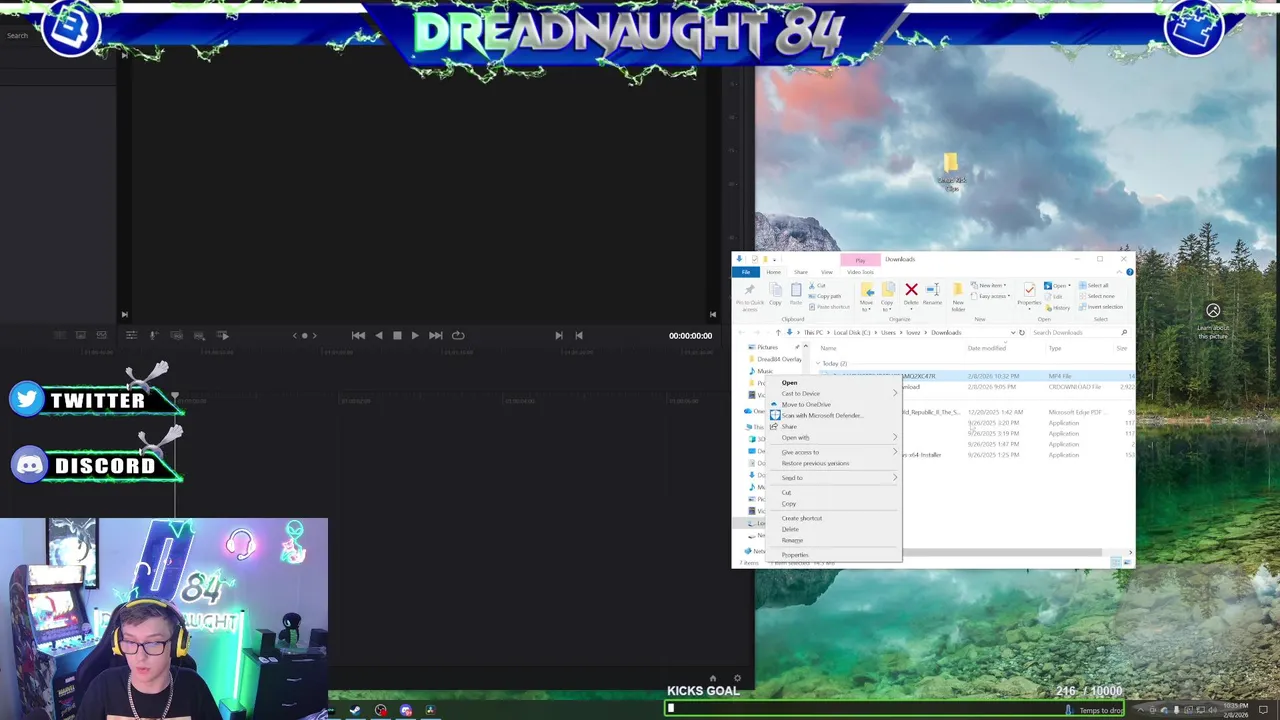Click Go to first frame transport button
This screenshot has height=720, width=1280.
(358, 335)
